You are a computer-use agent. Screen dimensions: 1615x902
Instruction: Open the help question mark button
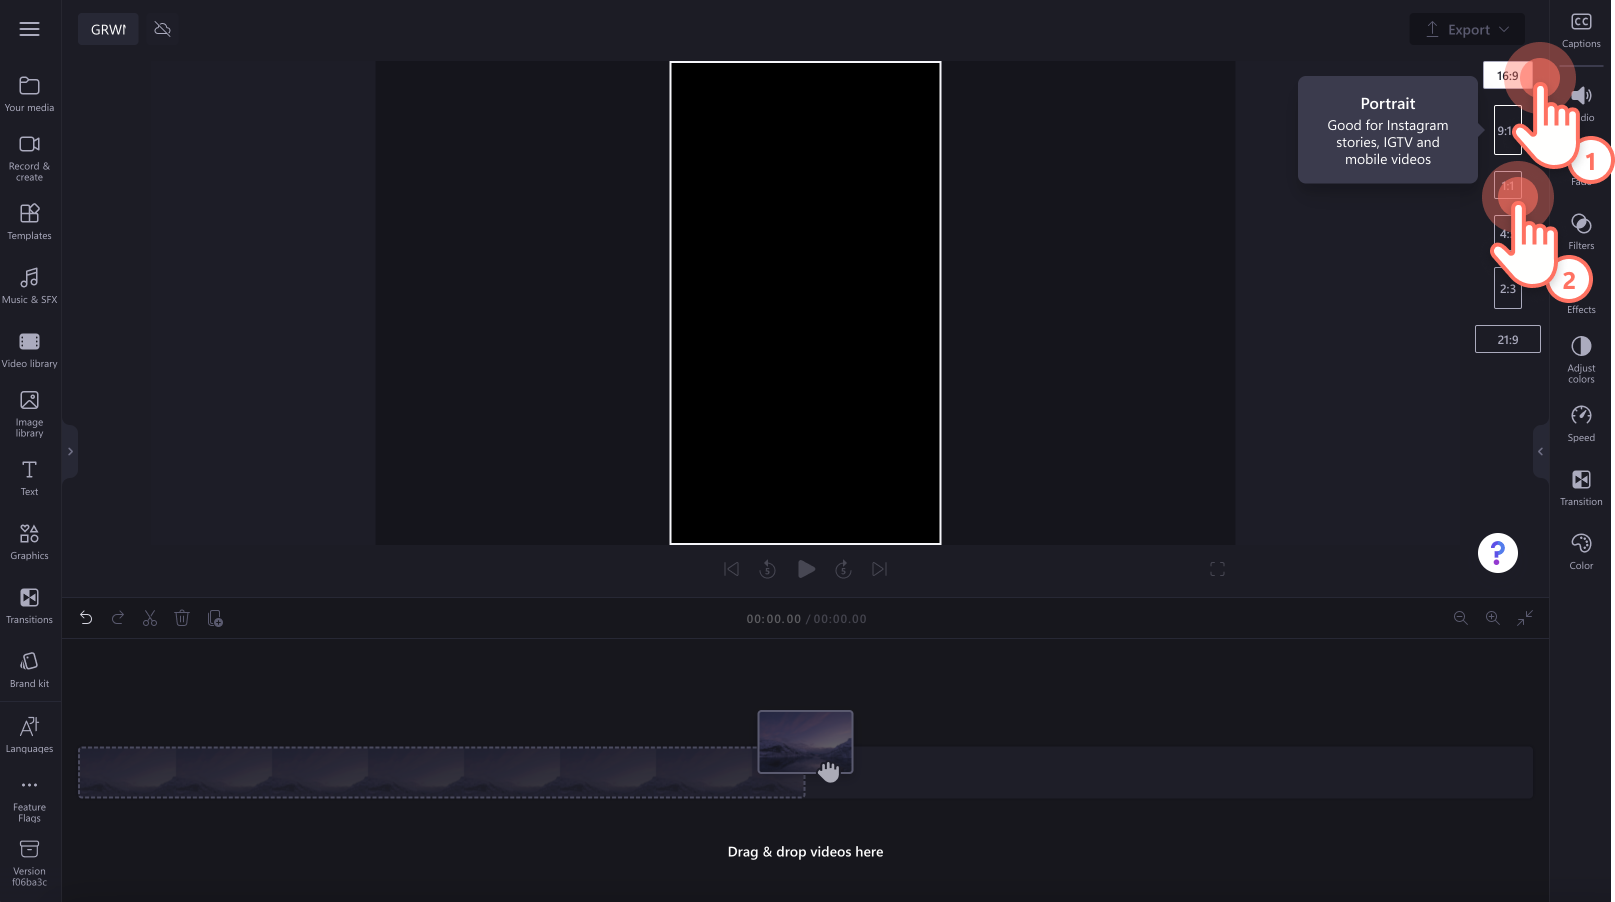click(1497, 553)
